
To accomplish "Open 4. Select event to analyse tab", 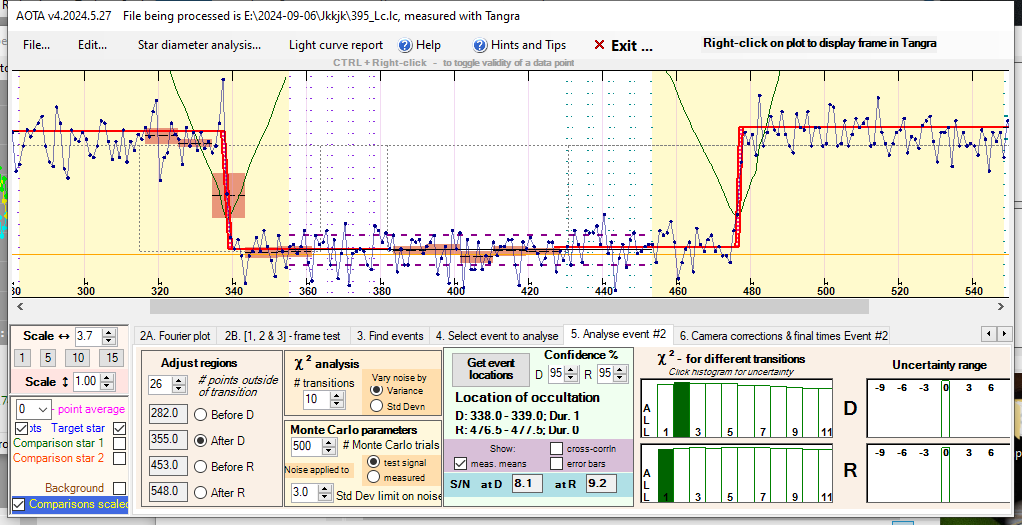I will [497, 336].
